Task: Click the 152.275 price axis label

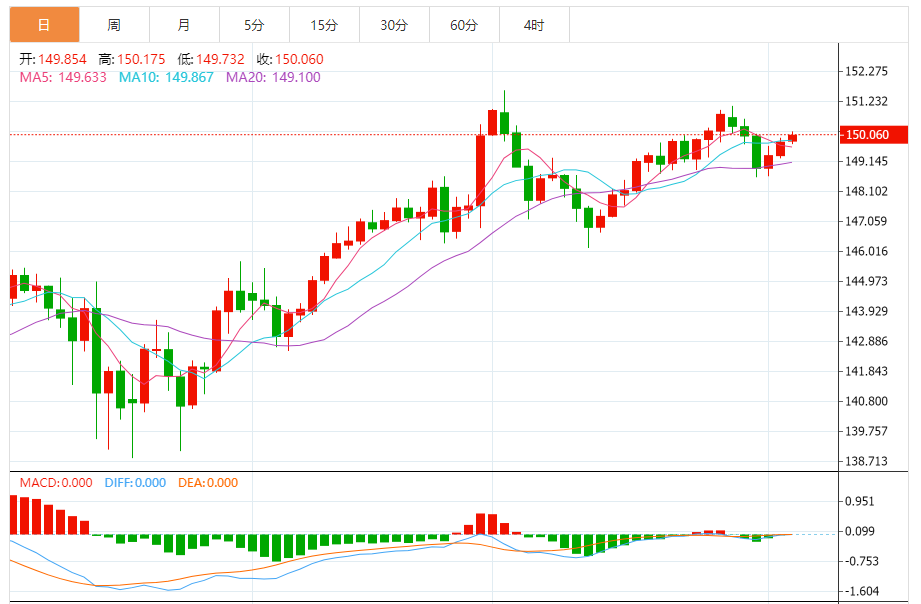Action: click(866, 71)
